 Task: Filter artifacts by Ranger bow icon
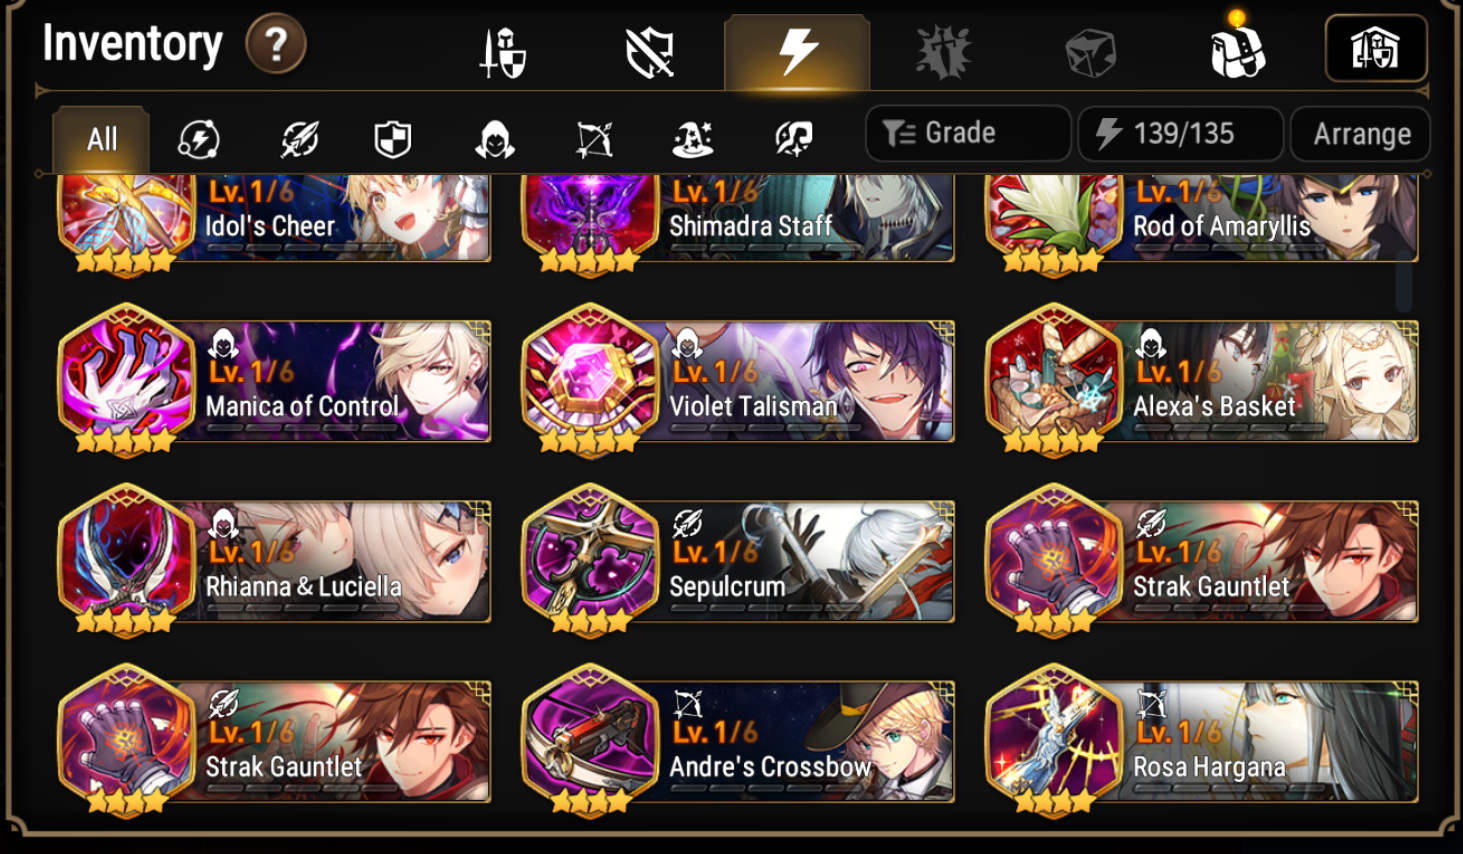[594, 139]
